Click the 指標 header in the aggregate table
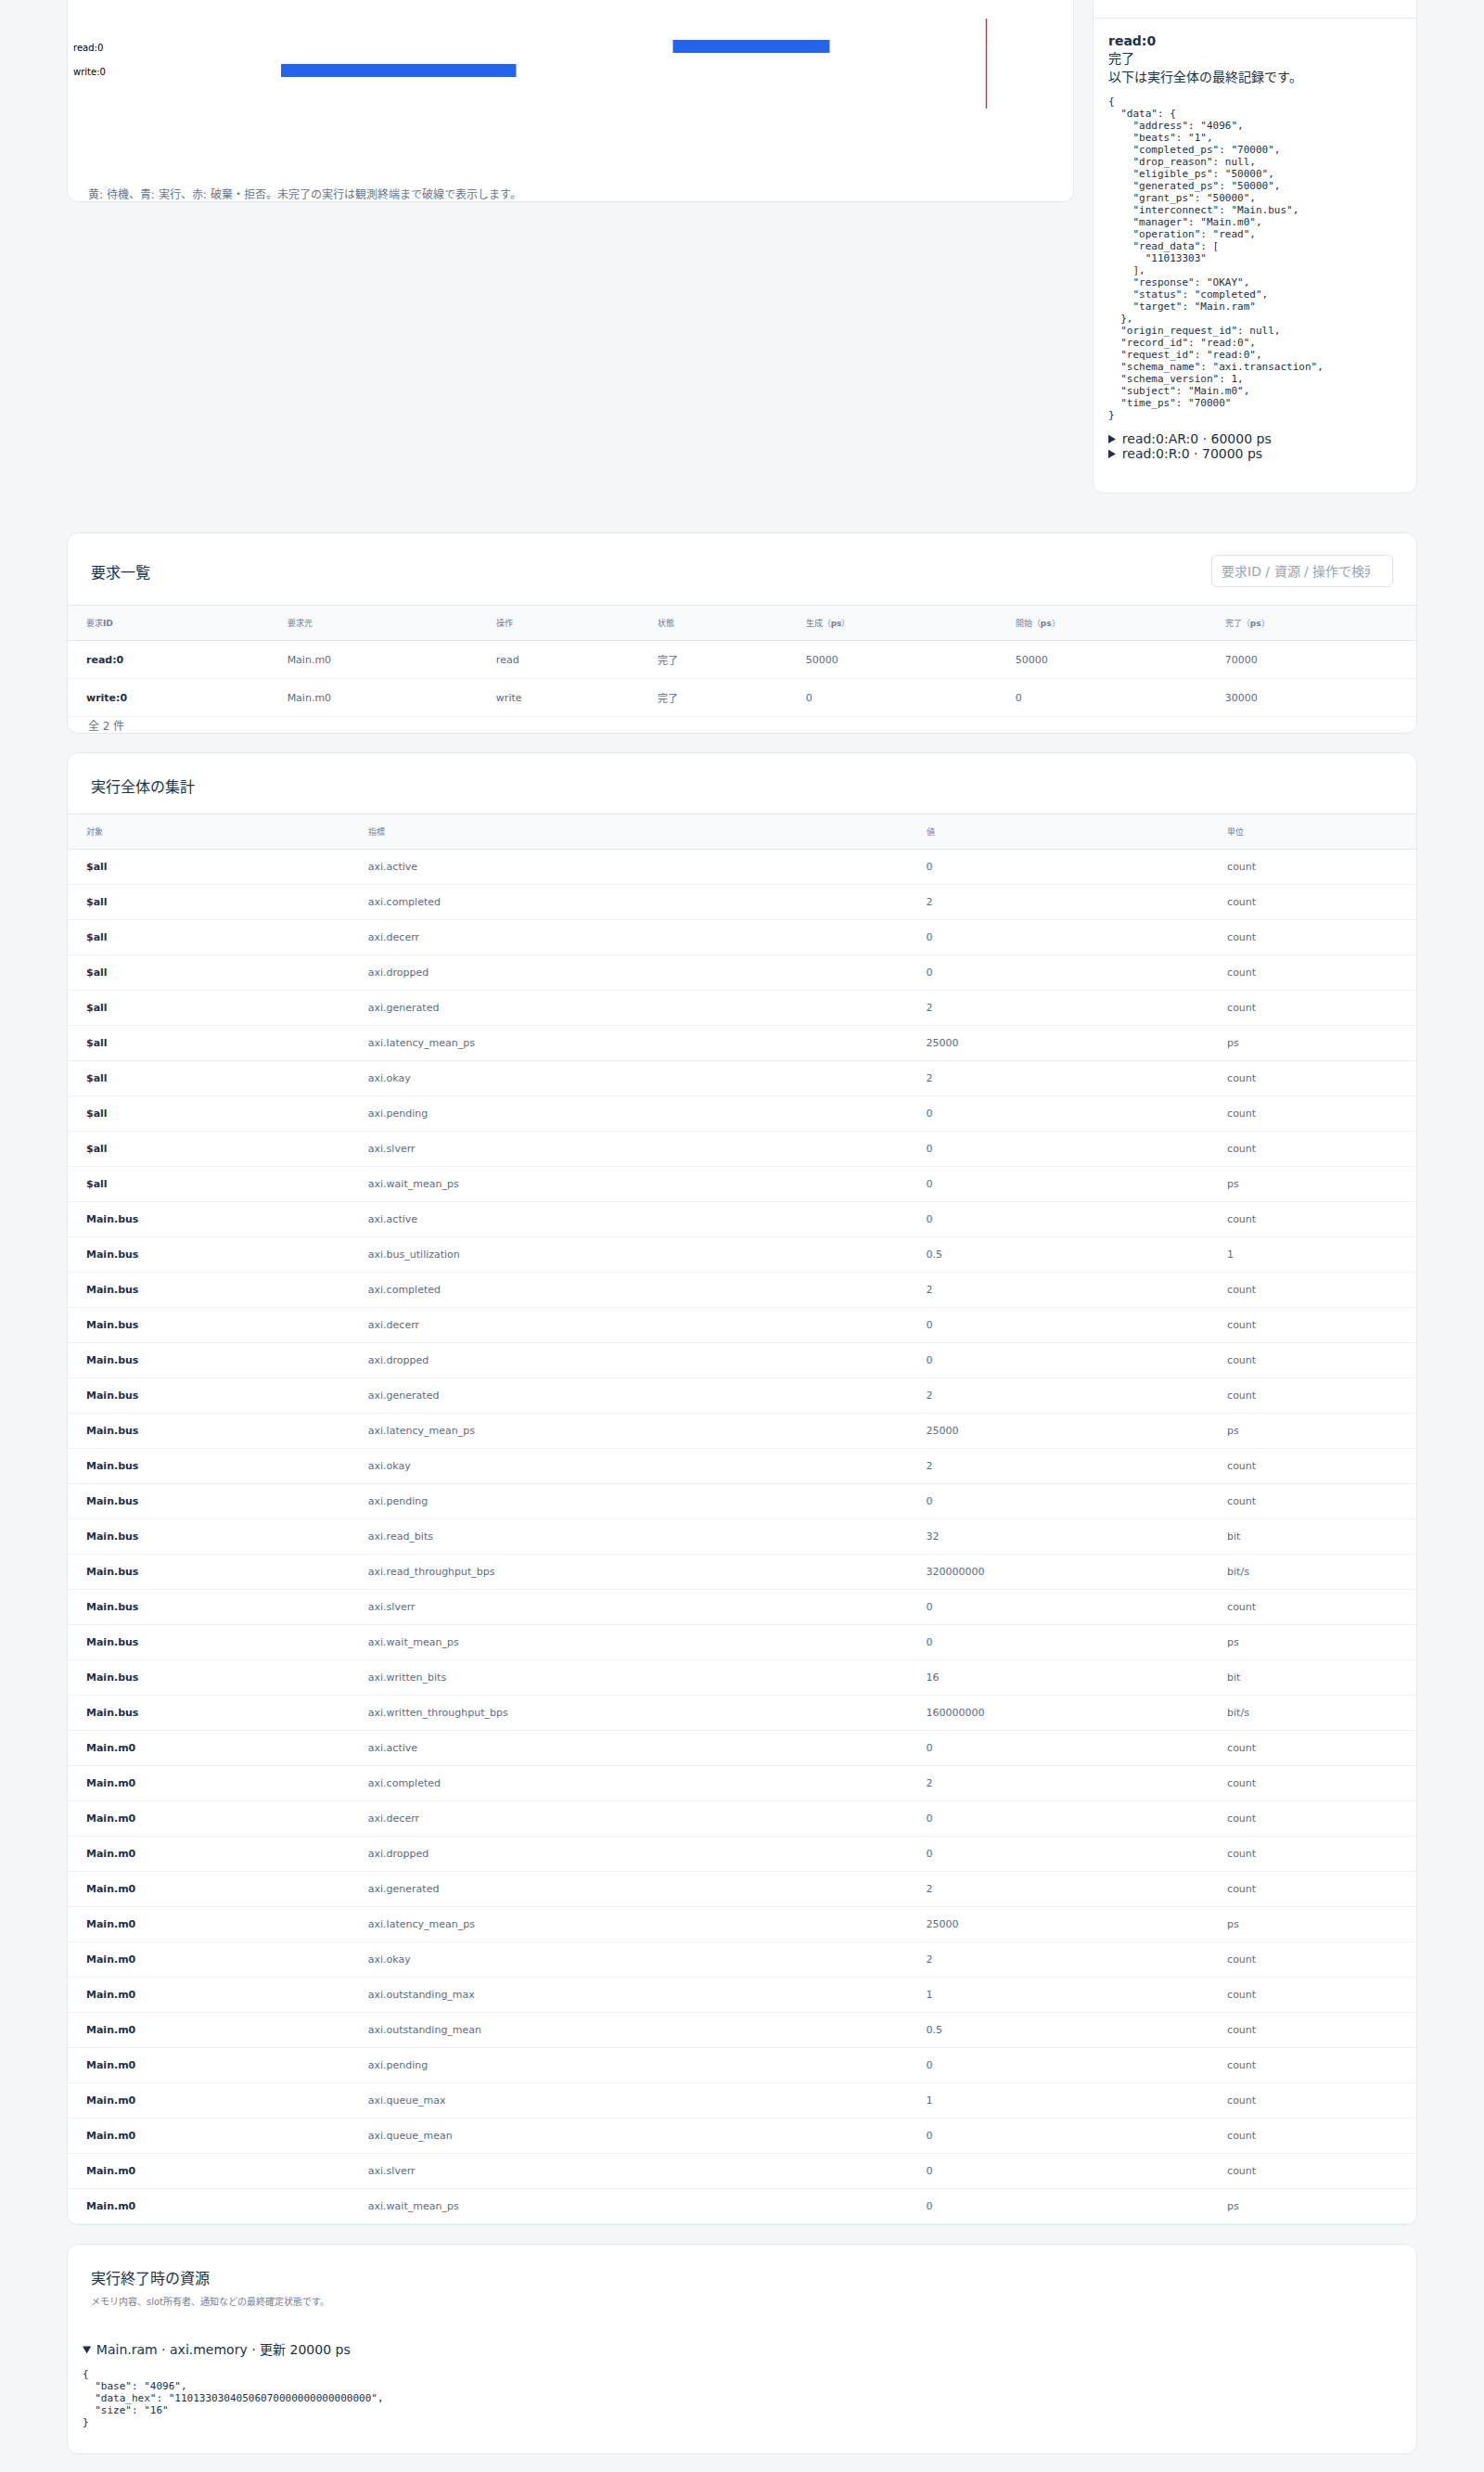 pyautogui.click(x=376, y=832)
